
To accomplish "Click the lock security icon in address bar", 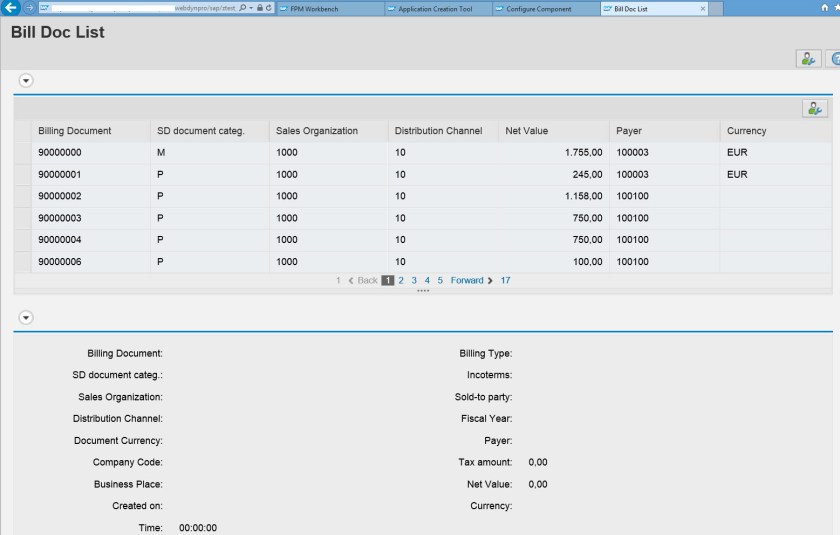I will coord(260,8).
